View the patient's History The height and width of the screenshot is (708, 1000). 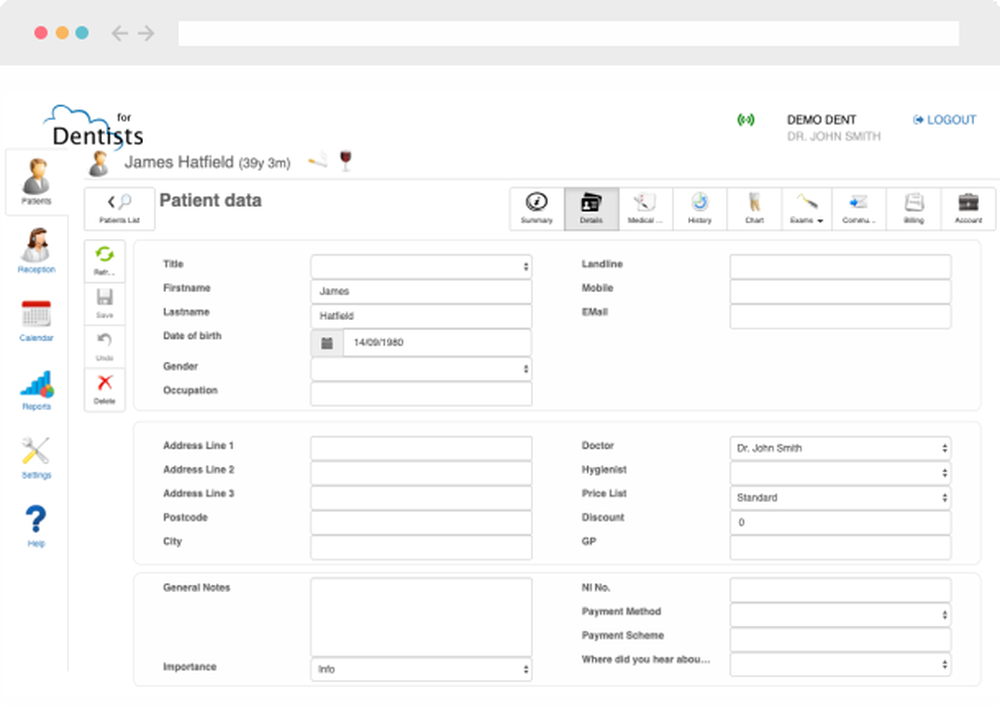(699, 208)
